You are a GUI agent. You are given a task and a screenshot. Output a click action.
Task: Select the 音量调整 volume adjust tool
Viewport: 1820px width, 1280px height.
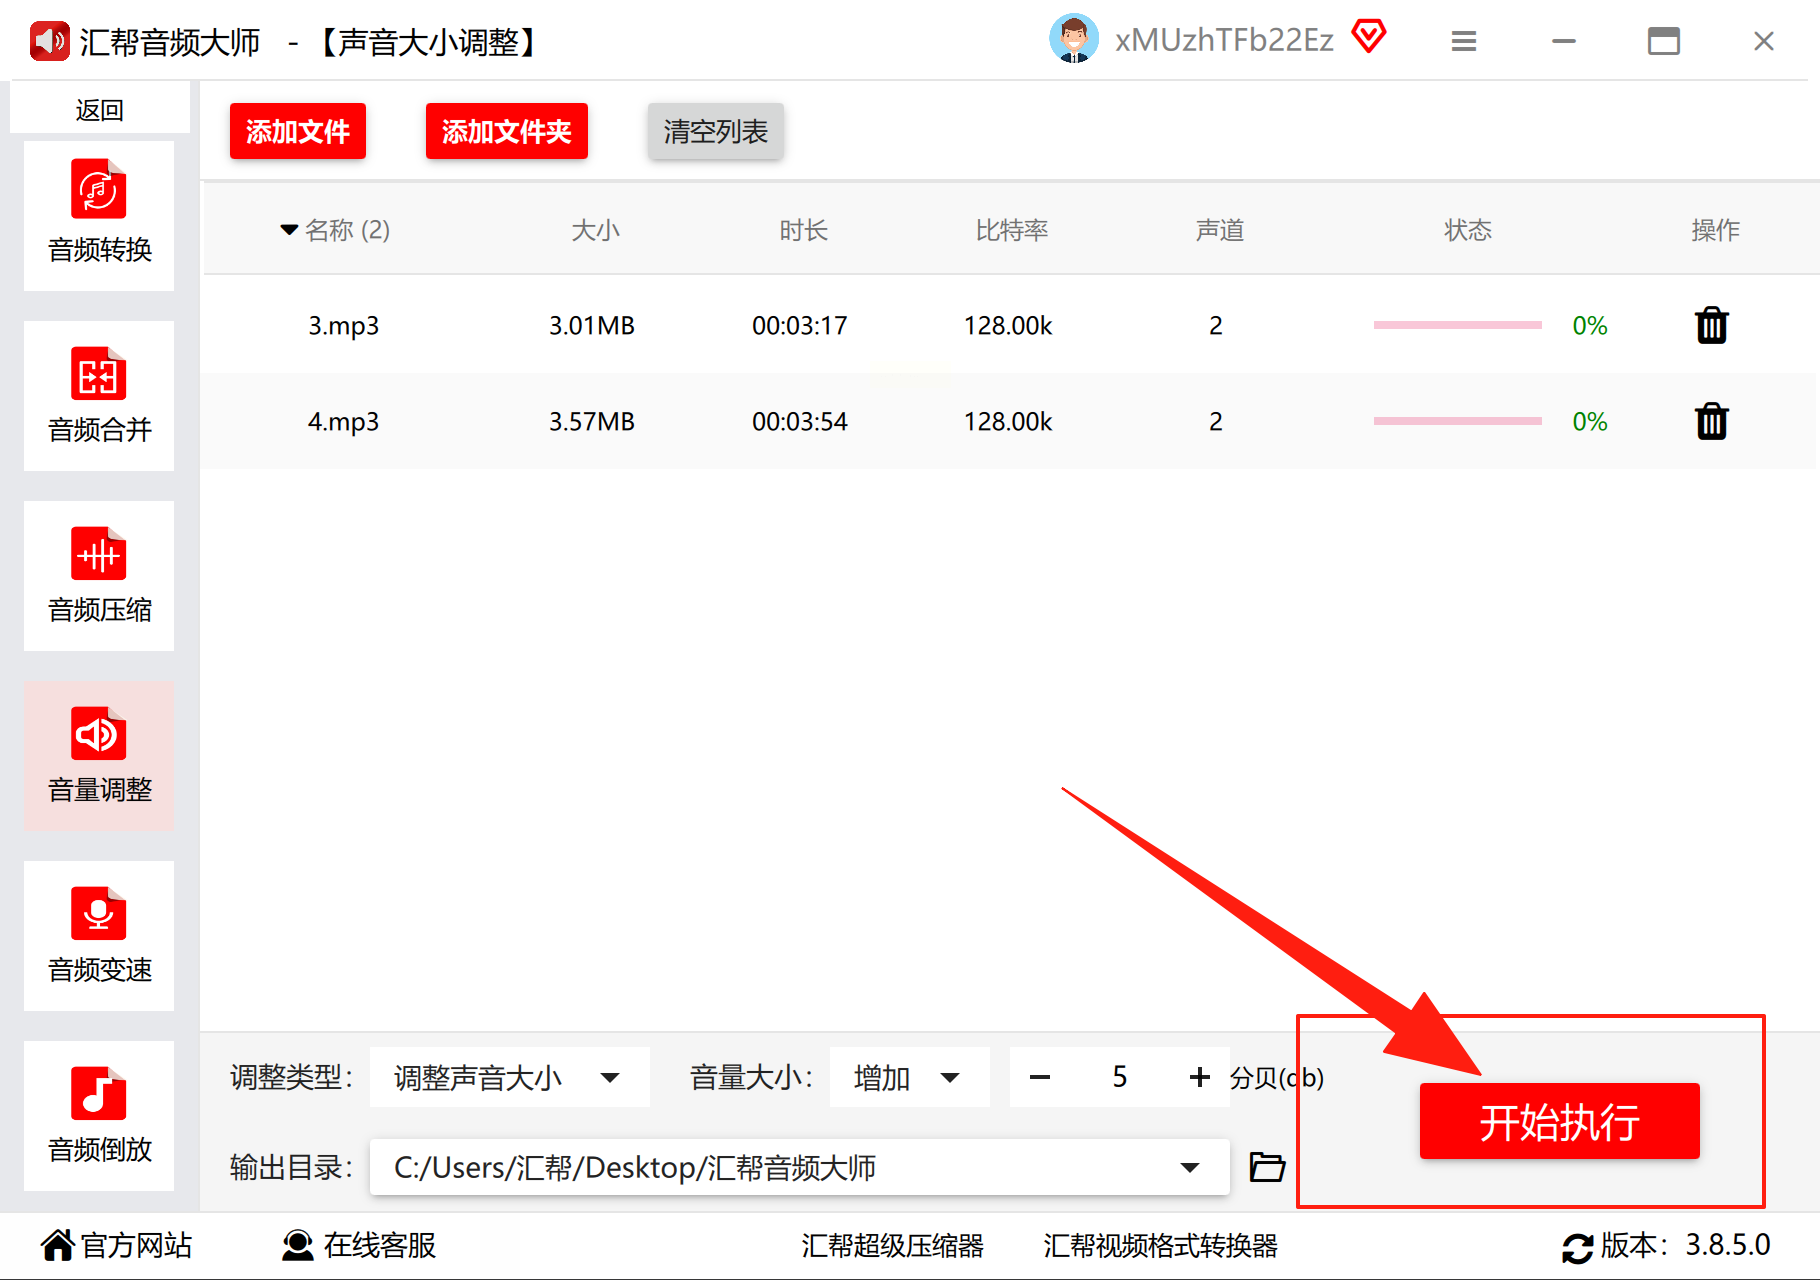[x=99, y=756]
